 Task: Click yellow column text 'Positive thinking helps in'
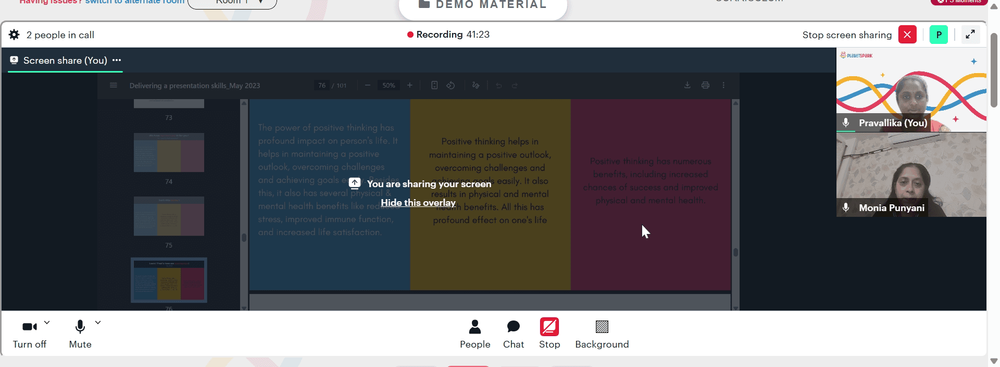[490, 141]
